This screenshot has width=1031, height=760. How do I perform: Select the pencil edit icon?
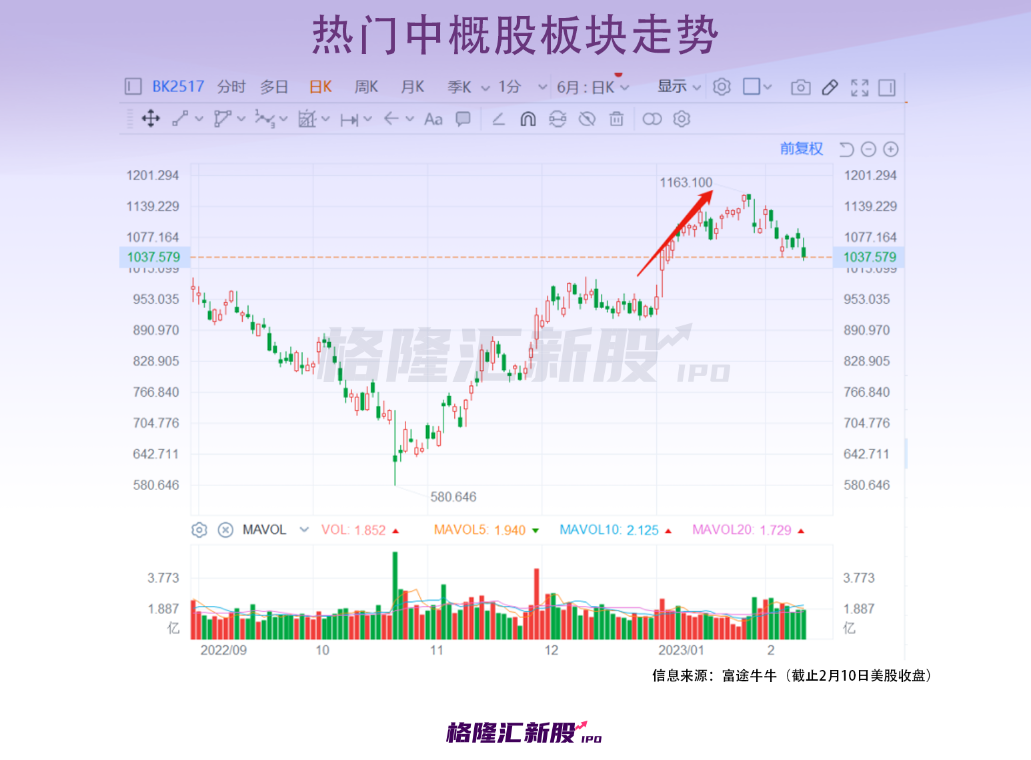tap(830, 87)
